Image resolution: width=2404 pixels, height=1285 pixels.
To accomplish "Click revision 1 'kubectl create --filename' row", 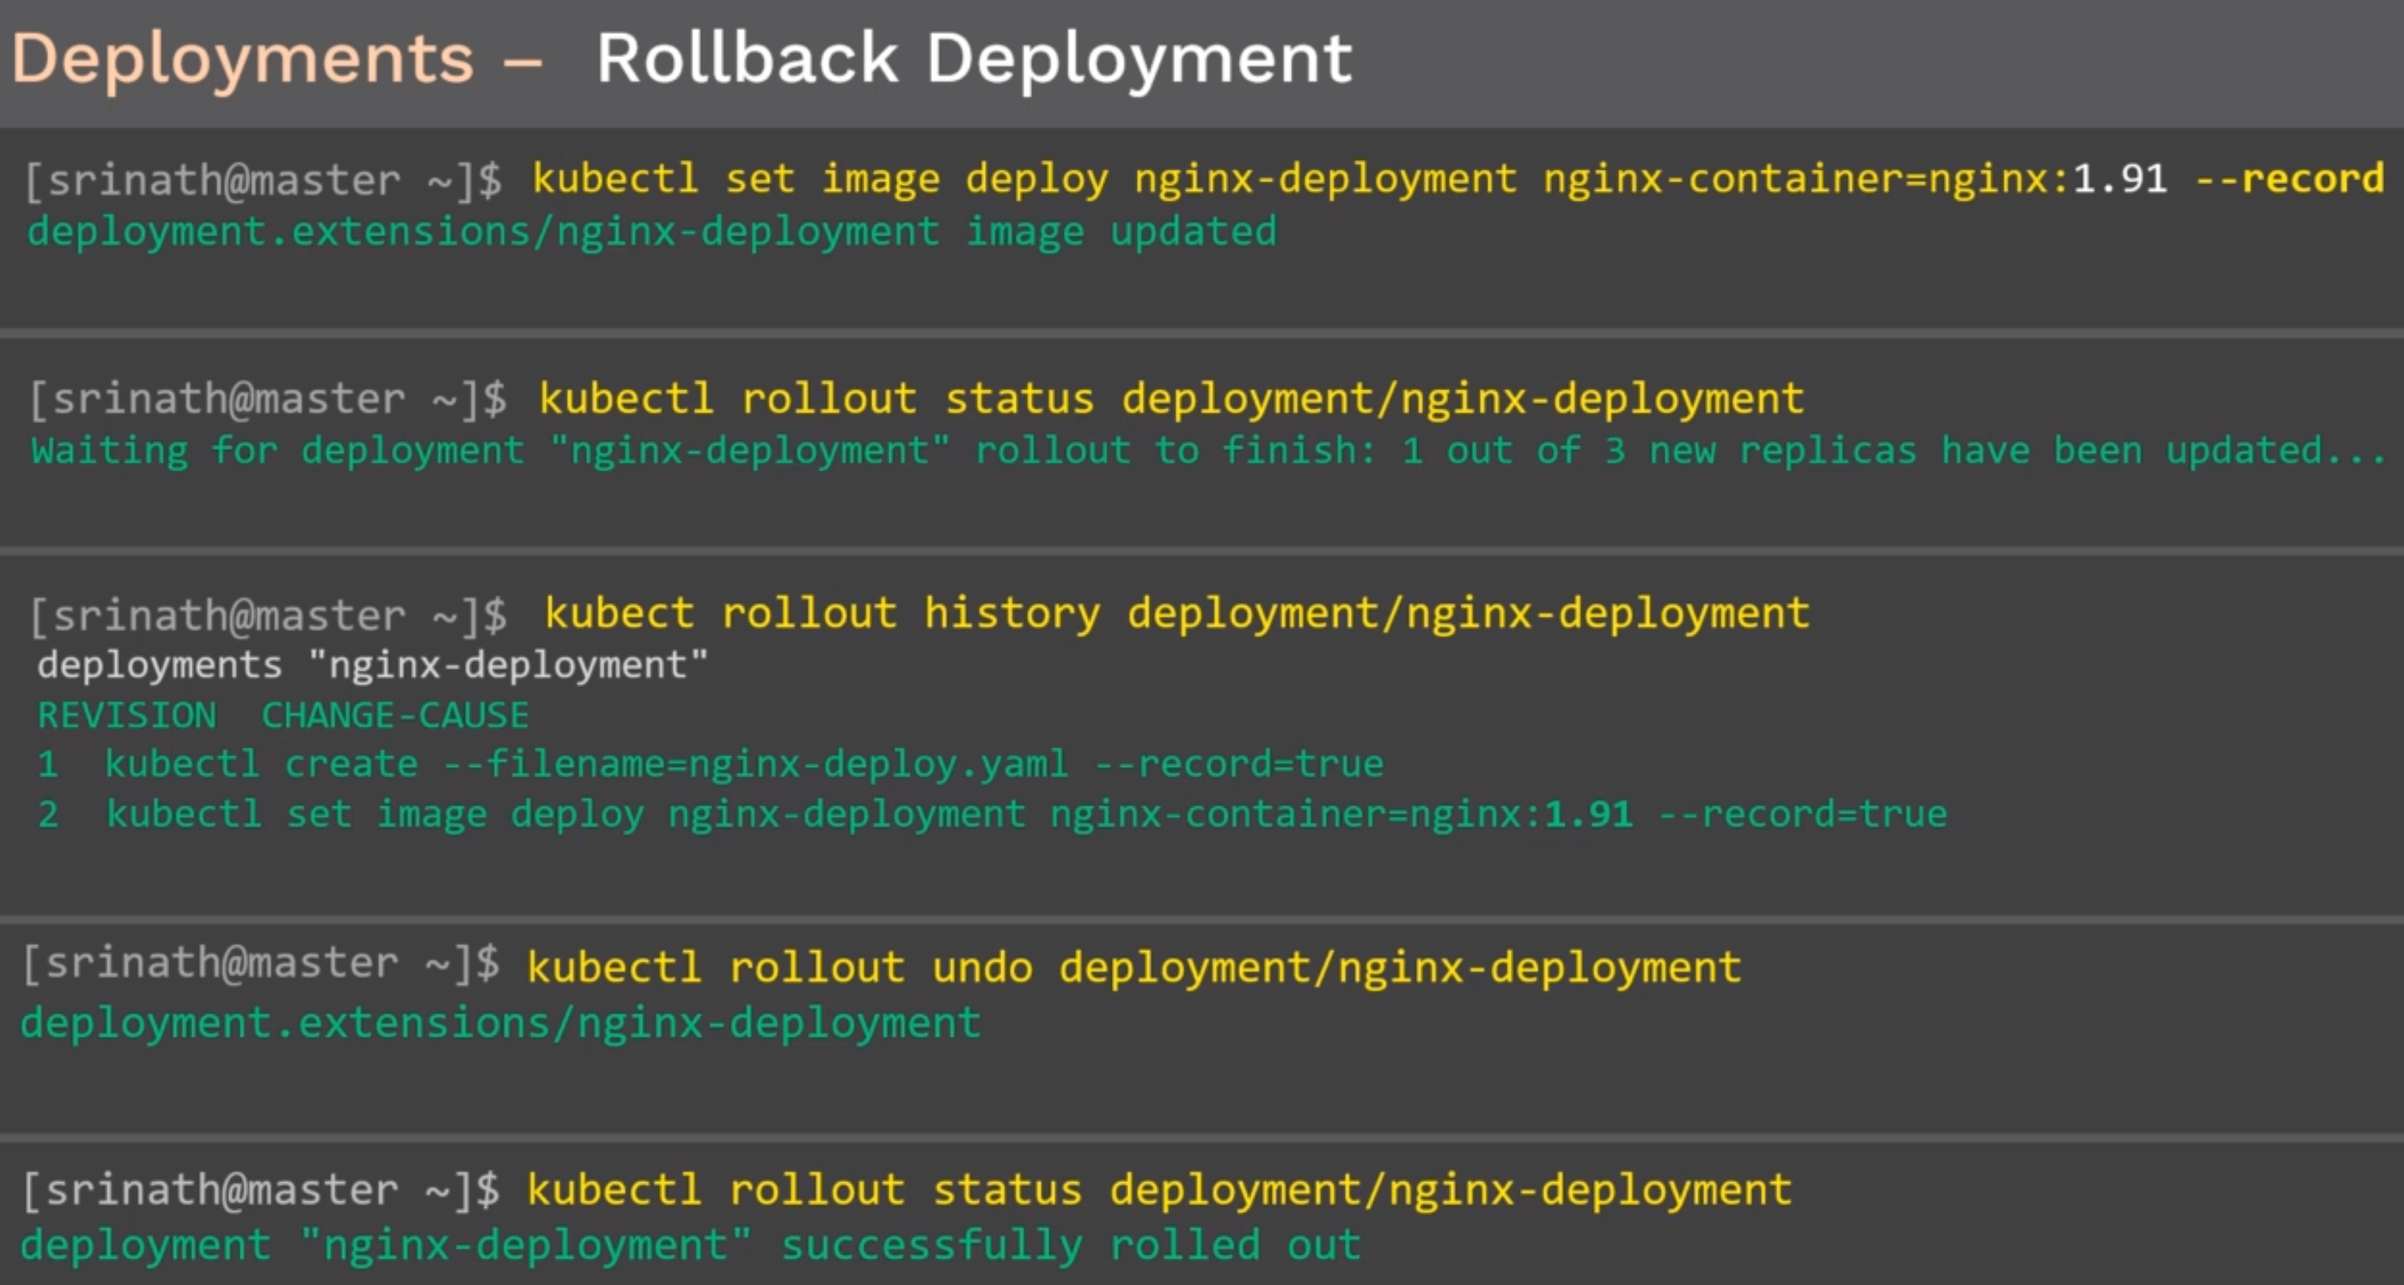I will [710, 765].
